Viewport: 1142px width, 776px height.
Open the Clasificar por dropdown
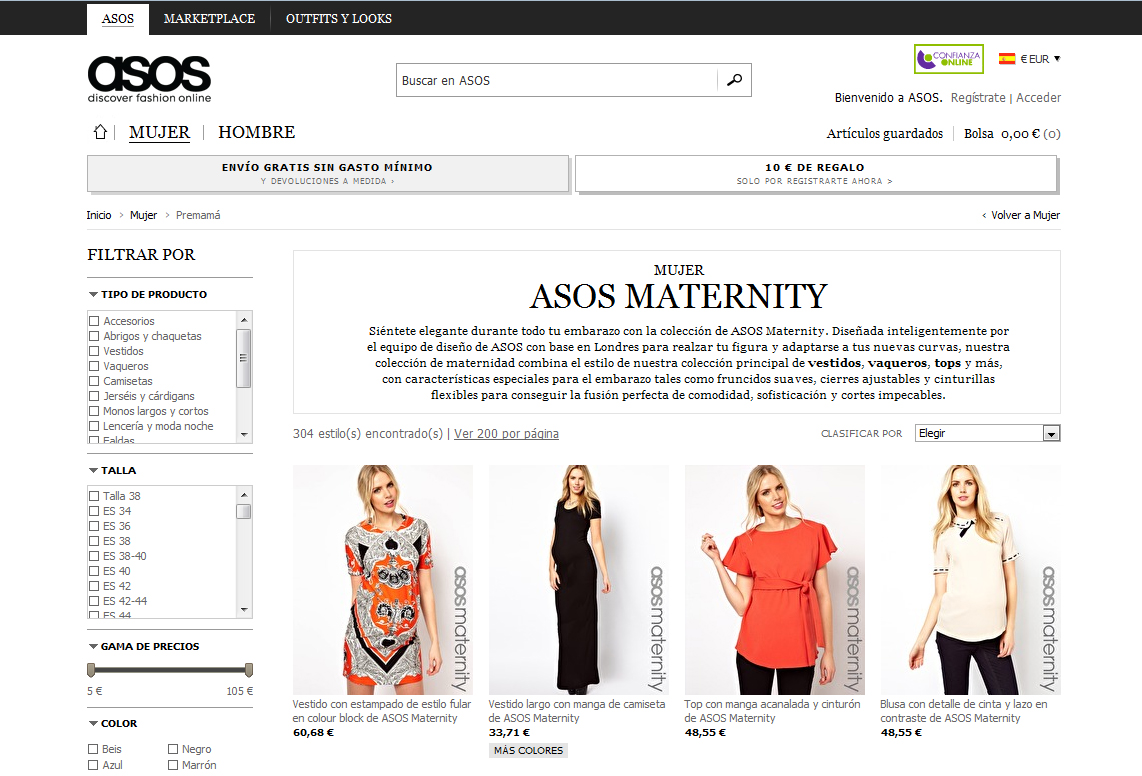(x=988, y=434)
